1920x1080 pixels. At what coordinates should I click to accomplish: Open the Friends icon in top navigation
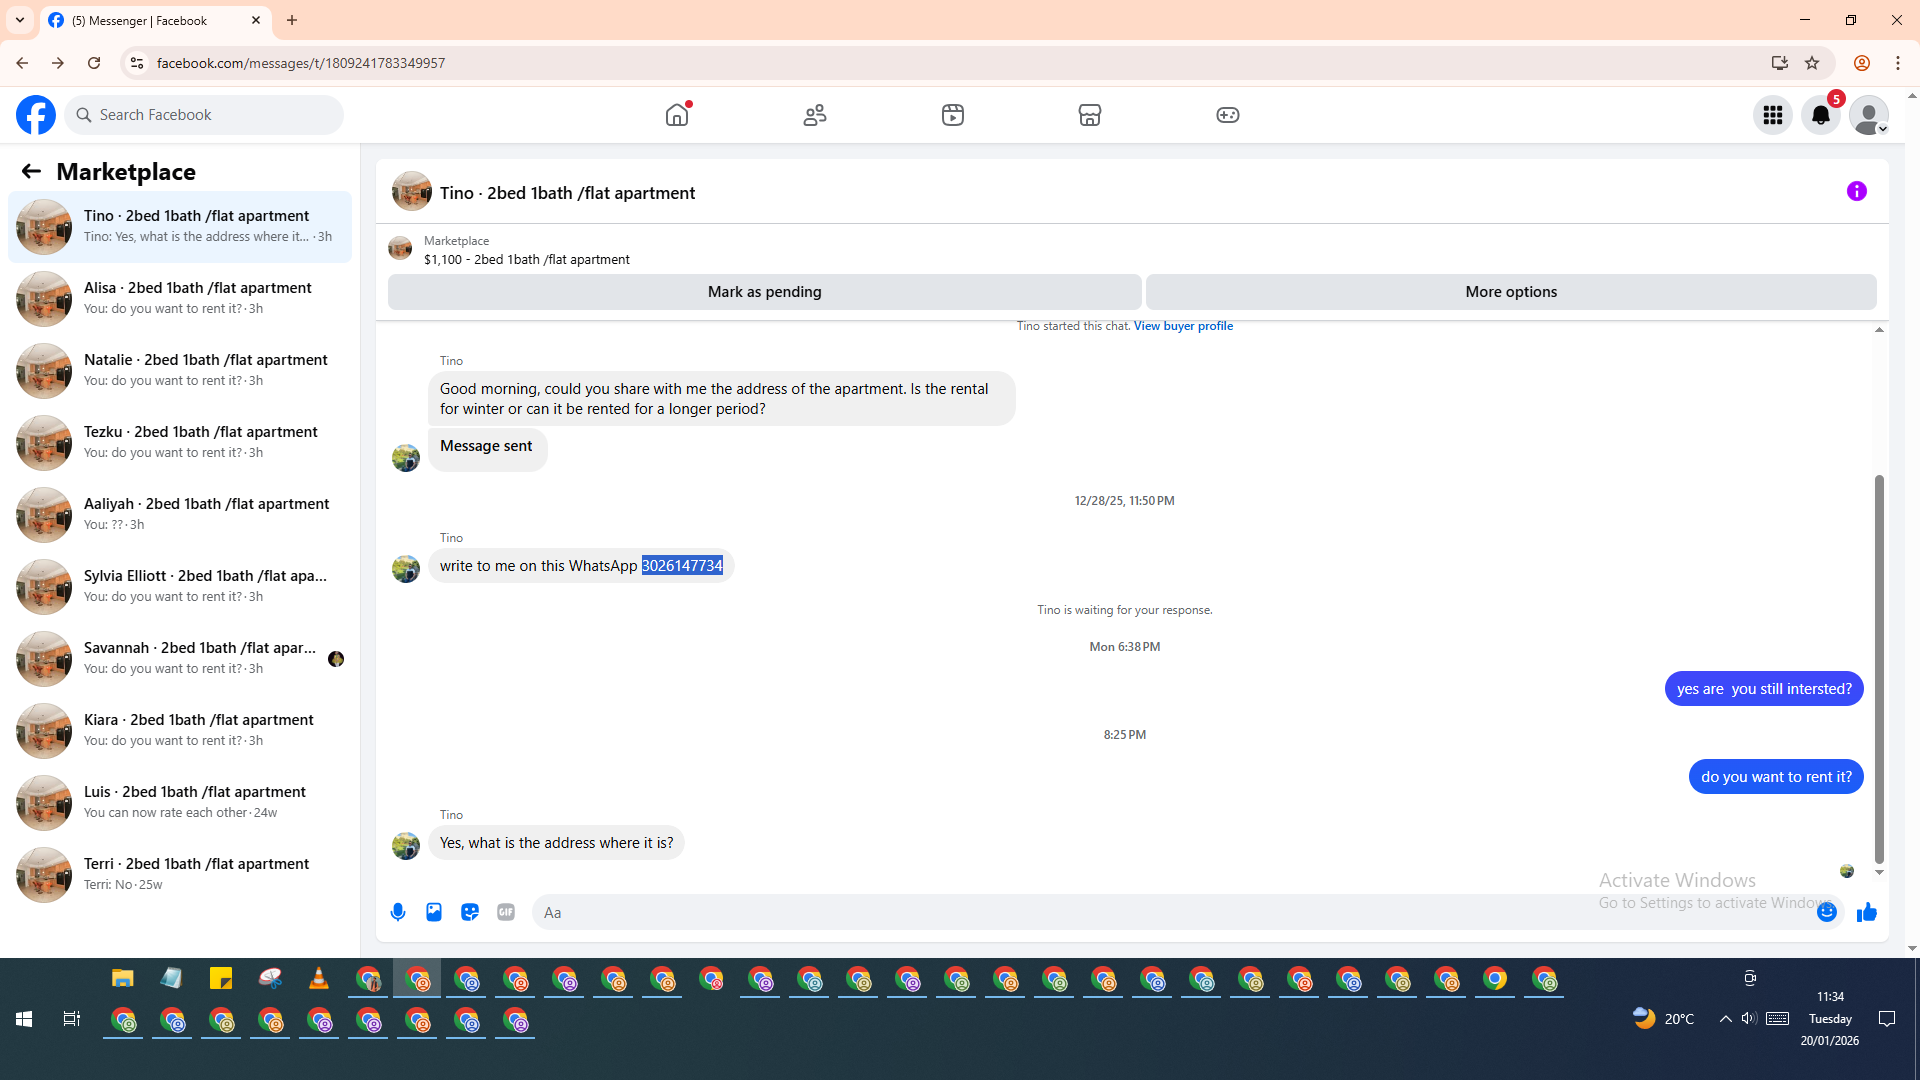click(x=815, y=115)
